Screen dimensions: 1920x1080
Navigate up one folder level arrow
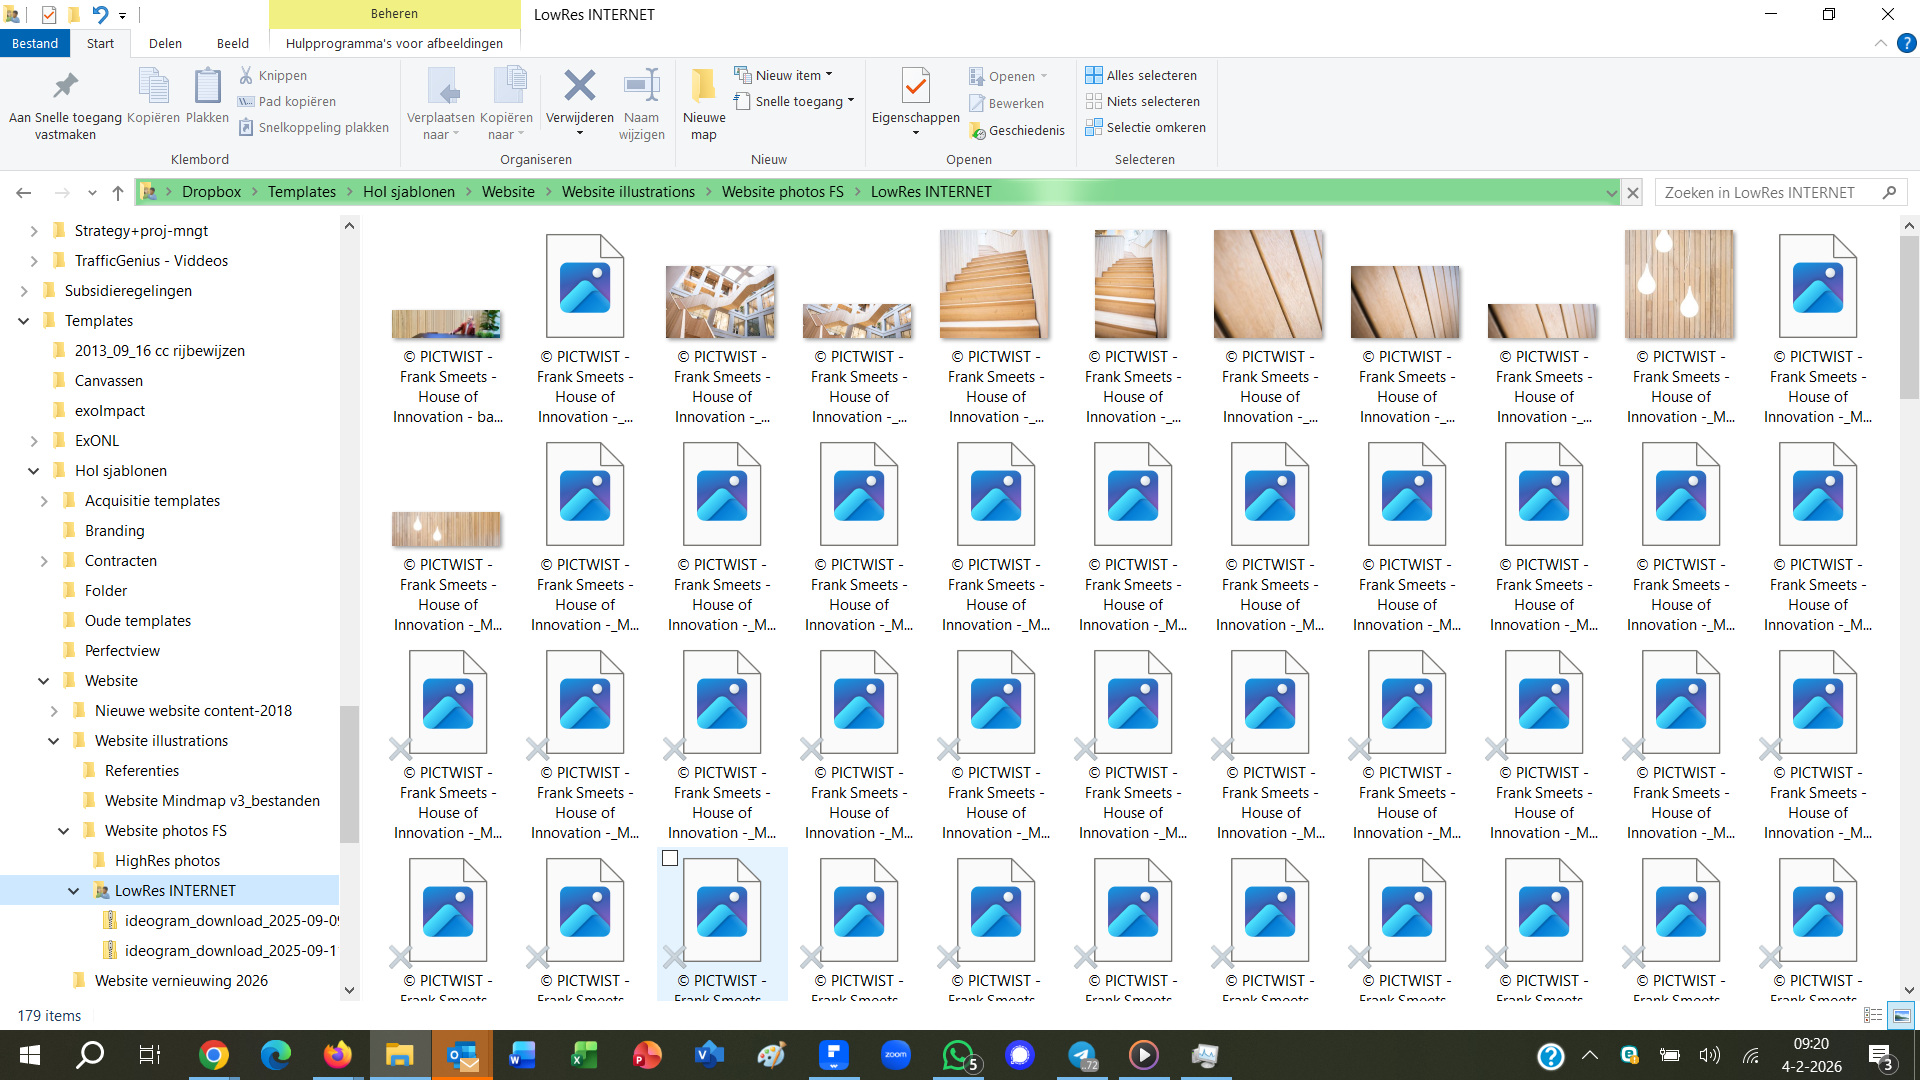pyautogui.click(x=118, y=192)
